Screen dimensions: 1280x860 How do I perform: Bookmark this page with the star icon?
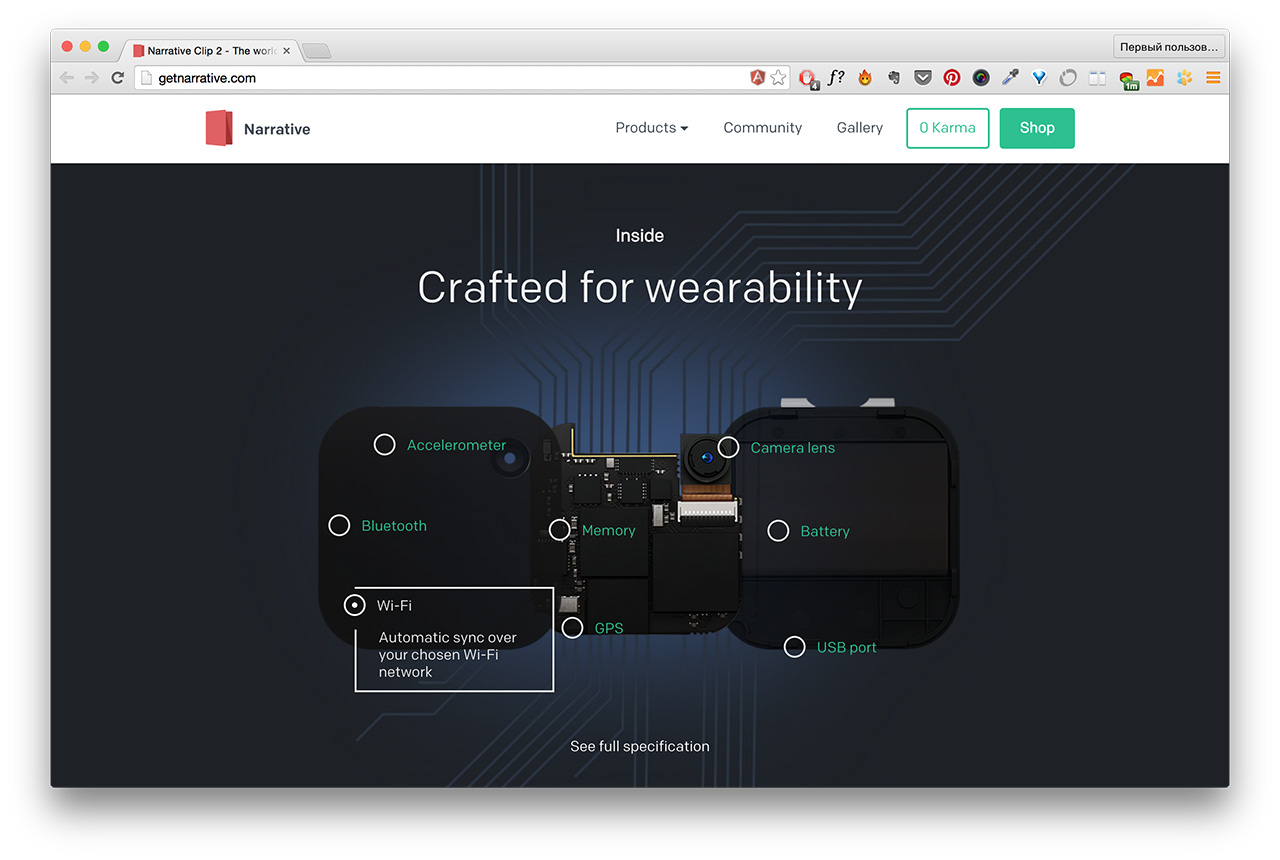(778, 78)
